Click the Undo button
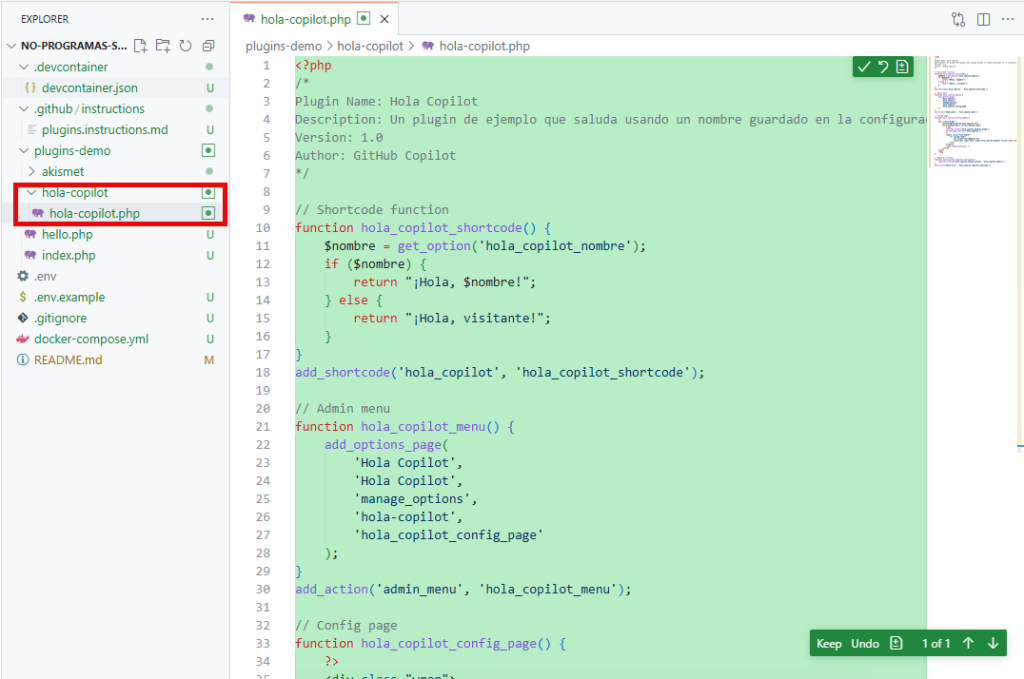The width and height of the screenshot is (1024, 679). (864, 643)
